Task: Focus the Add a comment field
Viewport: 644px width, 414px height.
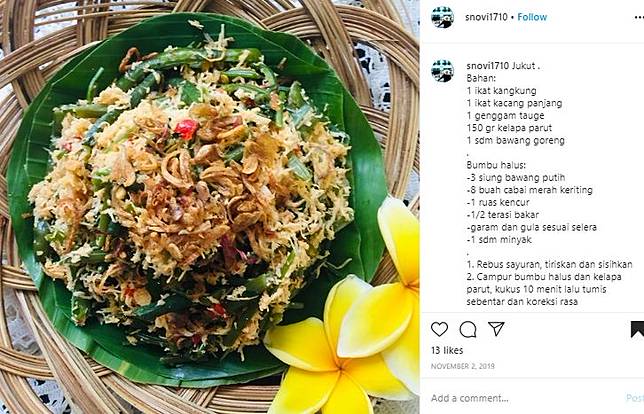Action: (526, 398)
